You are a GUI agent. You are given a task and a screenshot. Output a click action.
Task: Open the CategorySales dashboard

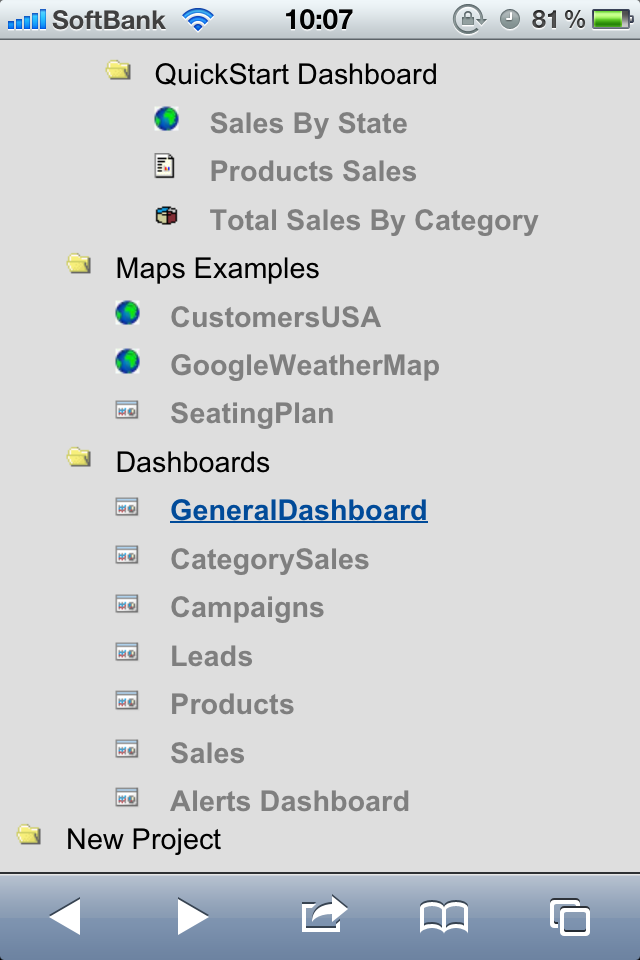pyautogui.click(x=269, y=559)
